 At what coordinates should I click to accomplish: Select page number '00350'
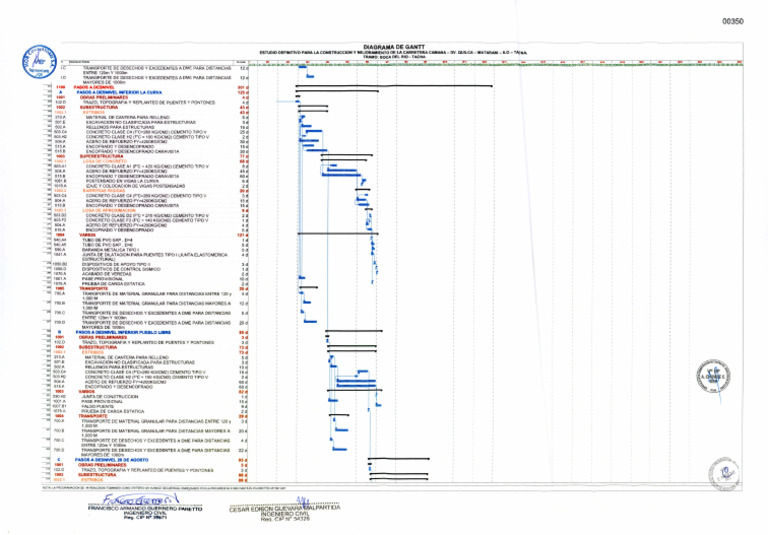732,22
